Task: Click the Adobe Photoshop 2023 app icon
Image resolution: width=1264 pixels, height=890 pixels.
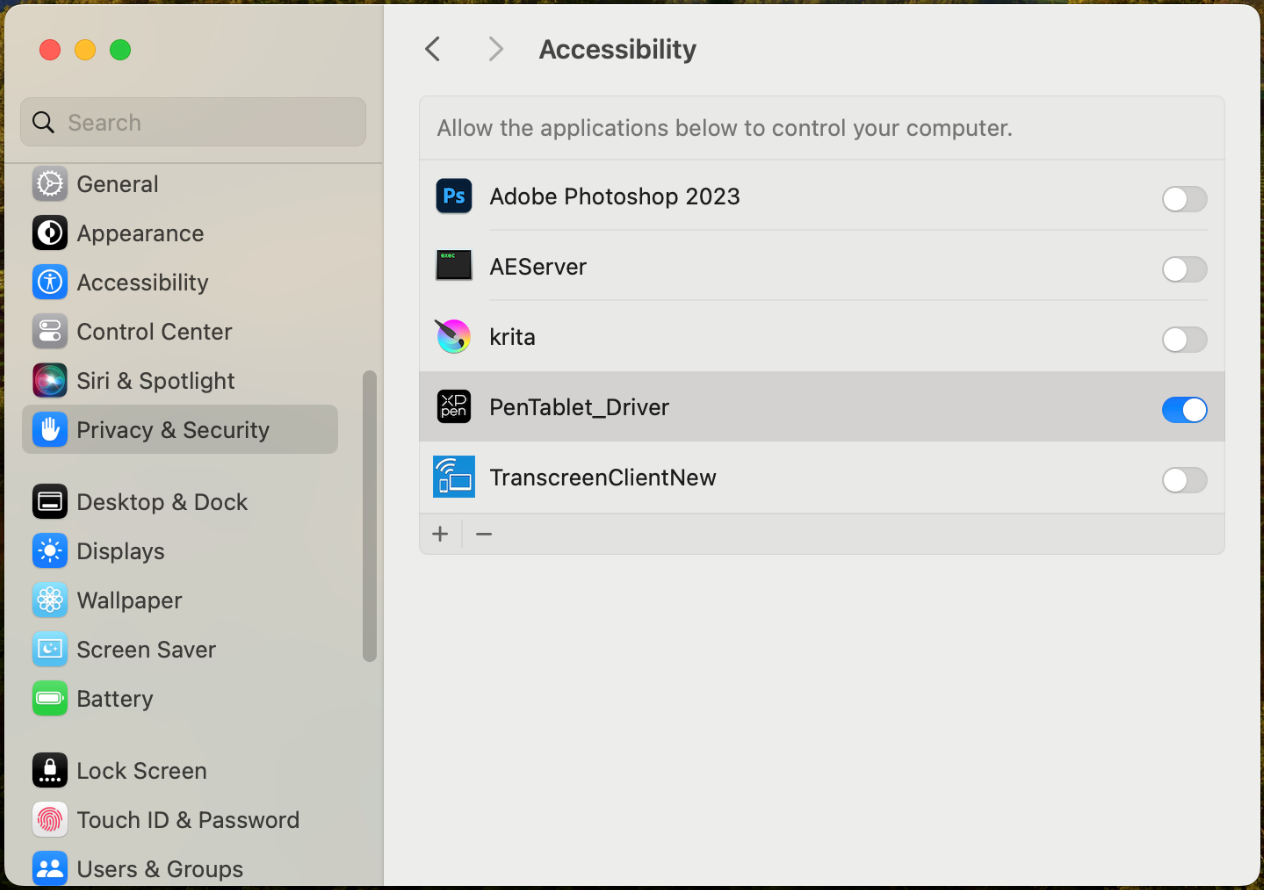Action: [x=454, y=196]
